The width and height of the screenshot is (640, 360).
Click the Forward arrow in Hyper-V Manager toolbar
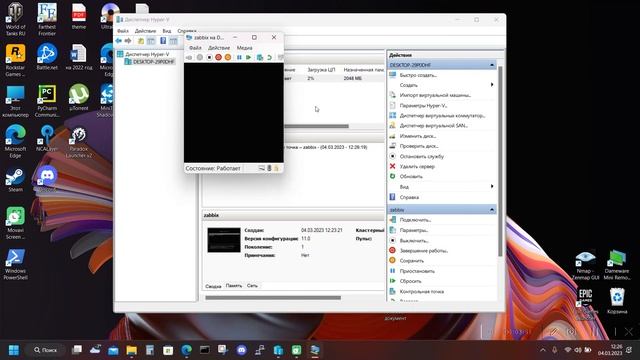128,41
